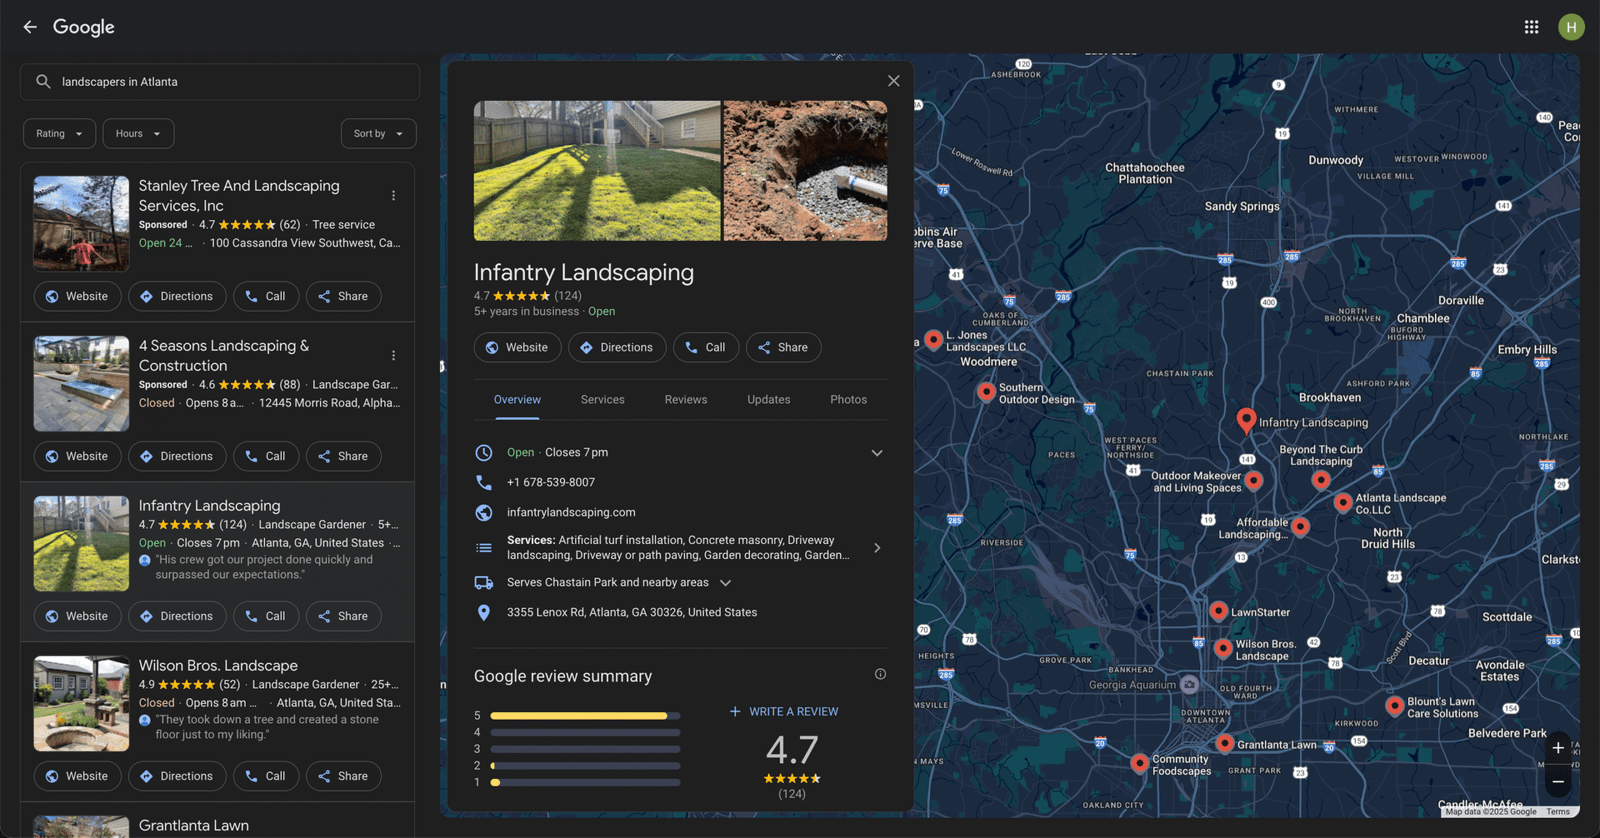The width and height of the screenshot is (1600, 838).
Task: Click the map Terms link
Action: 1557,812
